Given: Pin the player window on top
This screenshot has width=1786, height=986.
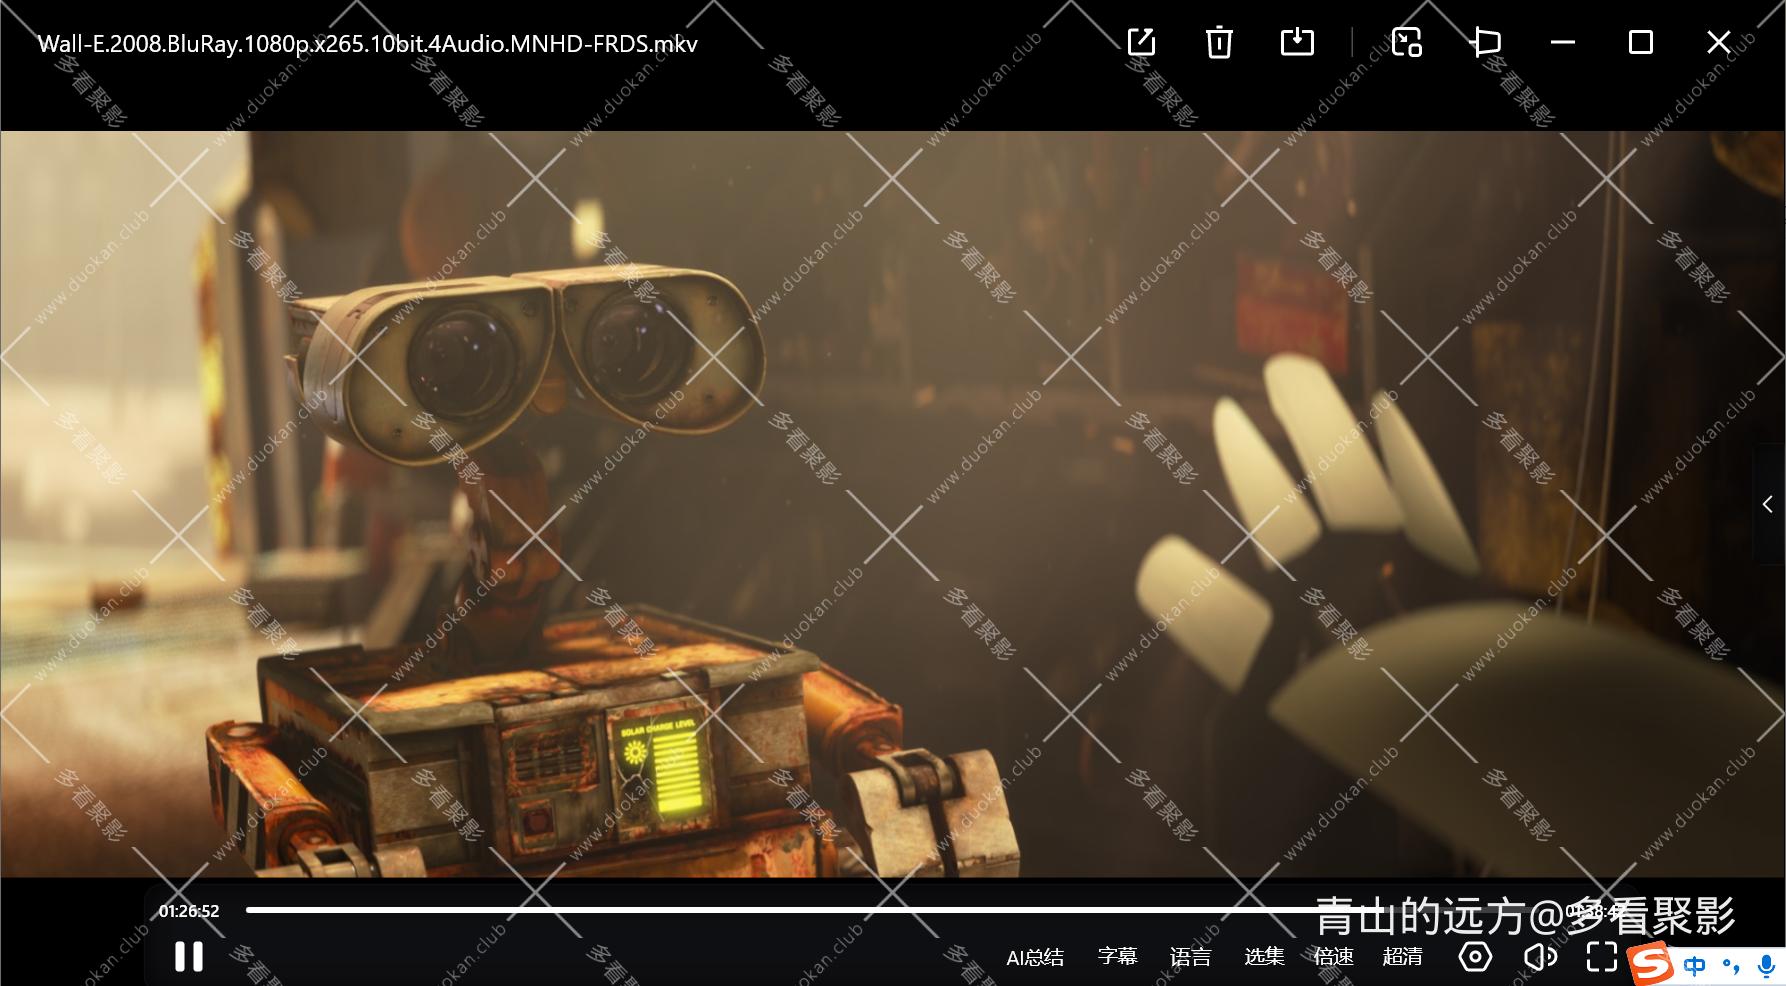Looking at the screenshot, I should pos(1486,42).
